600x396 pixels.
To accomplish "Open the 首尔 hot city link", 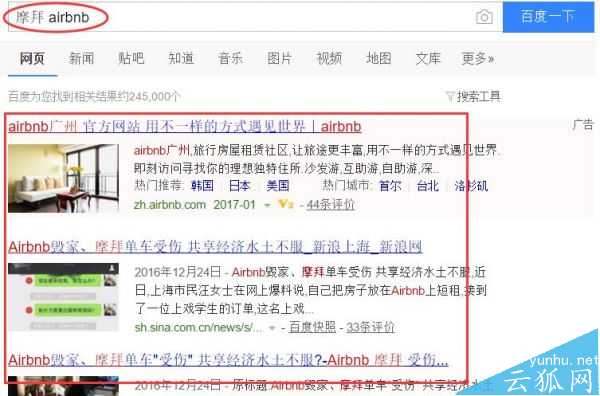I will (x=390, y=186).
